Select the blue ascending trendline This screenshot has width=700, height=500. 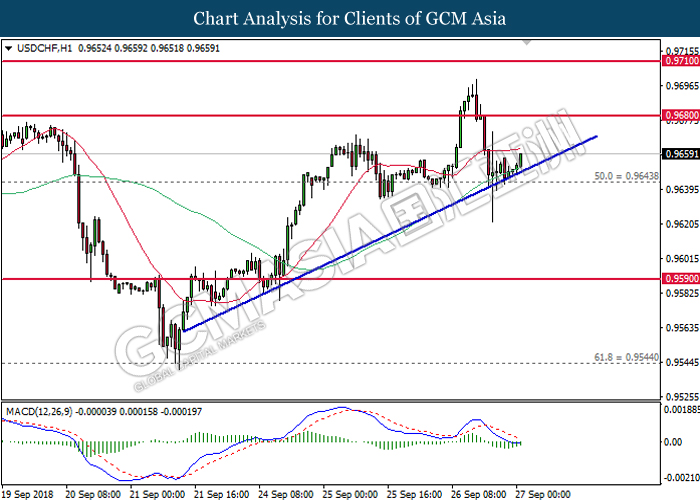tap(390, 233)
